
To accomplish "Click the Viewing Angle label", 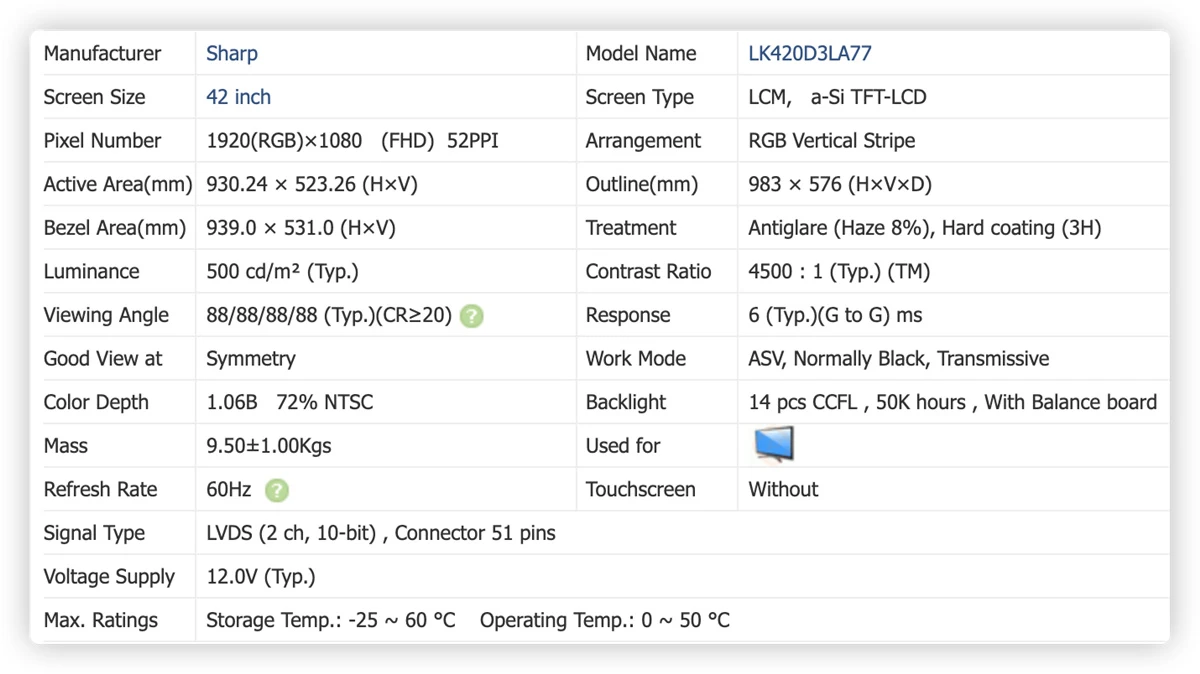I will pyautogui.click(x=106, y=315).
